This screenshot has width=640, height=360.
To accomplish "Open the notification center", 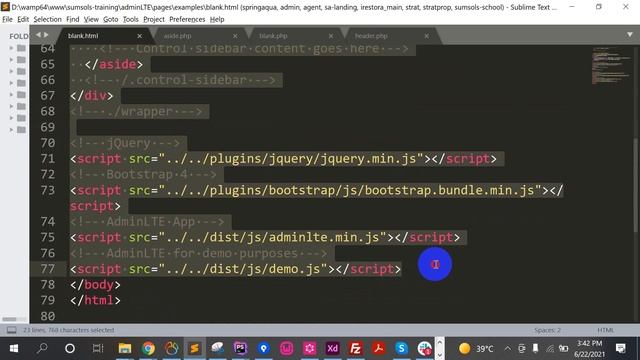I will click(621, 348).
